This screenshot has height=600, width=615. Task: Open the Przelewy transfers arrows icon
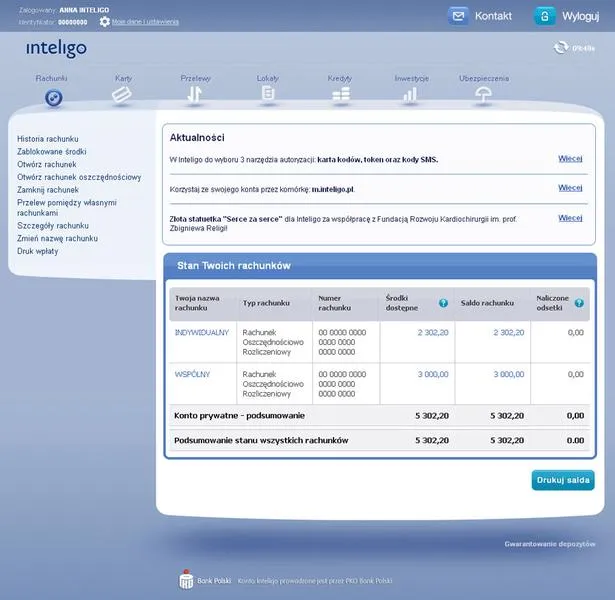(x=194, y=94)
